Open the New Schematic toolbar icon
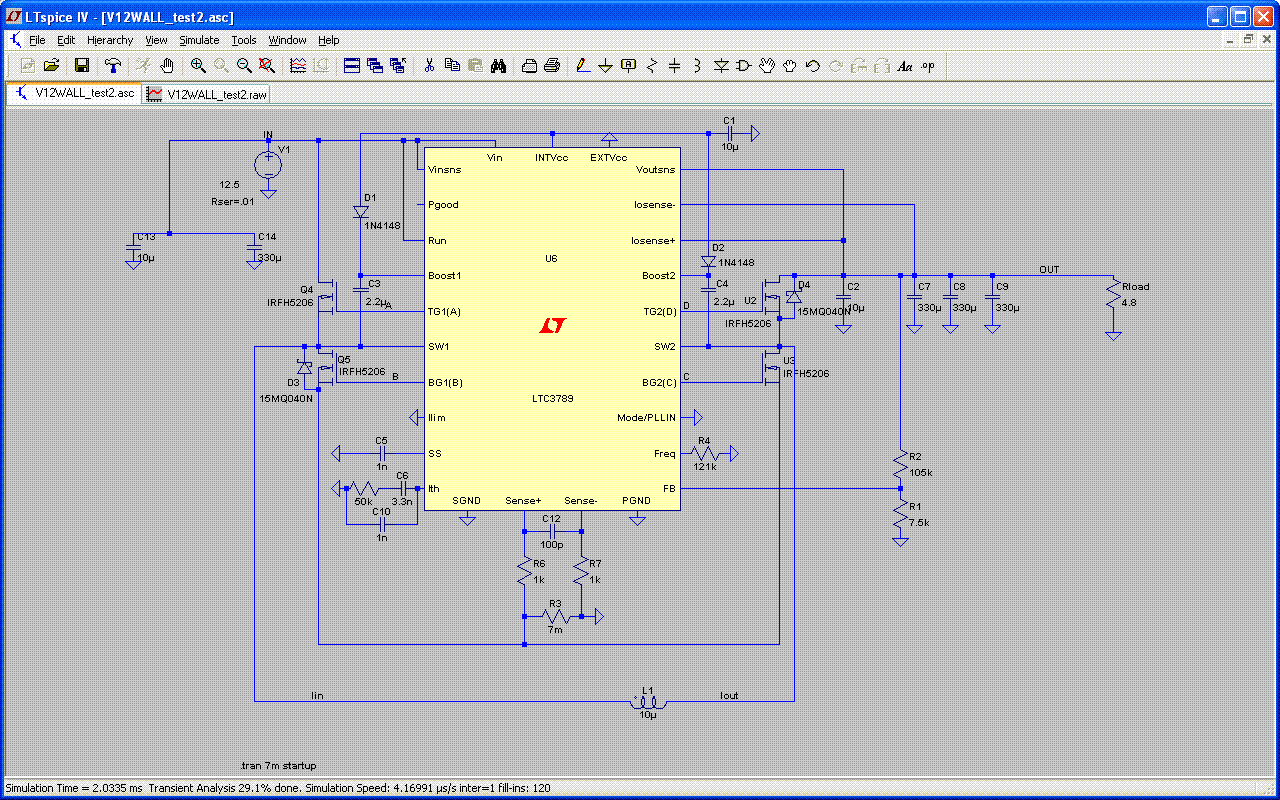 click(x=27, y=66)
